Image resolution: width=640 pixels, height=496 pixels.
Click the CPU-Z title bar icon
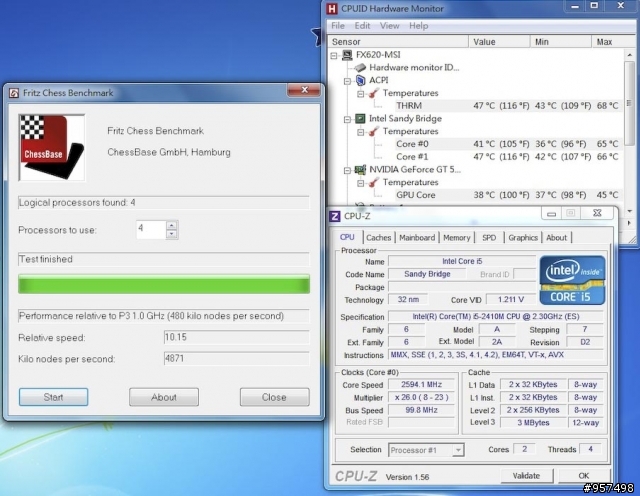point(335,216)
